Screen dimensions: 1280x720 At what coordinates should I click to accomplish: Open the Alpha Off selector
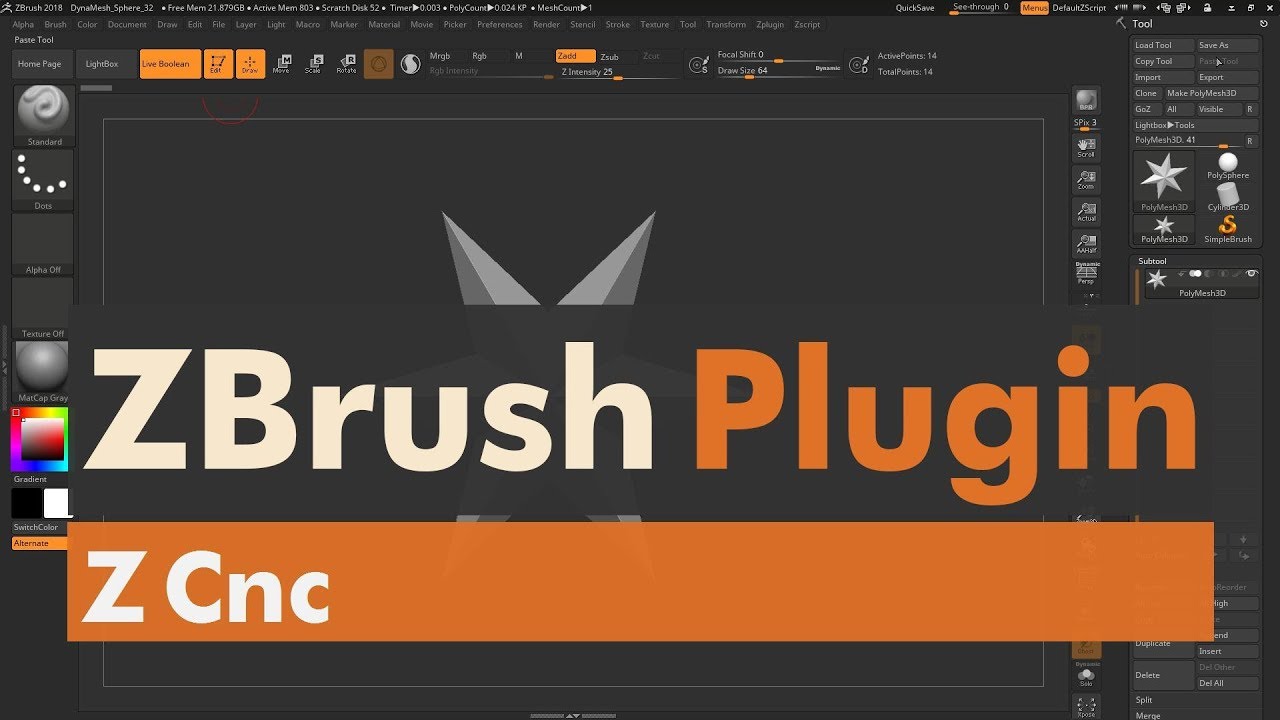(43, 244)
